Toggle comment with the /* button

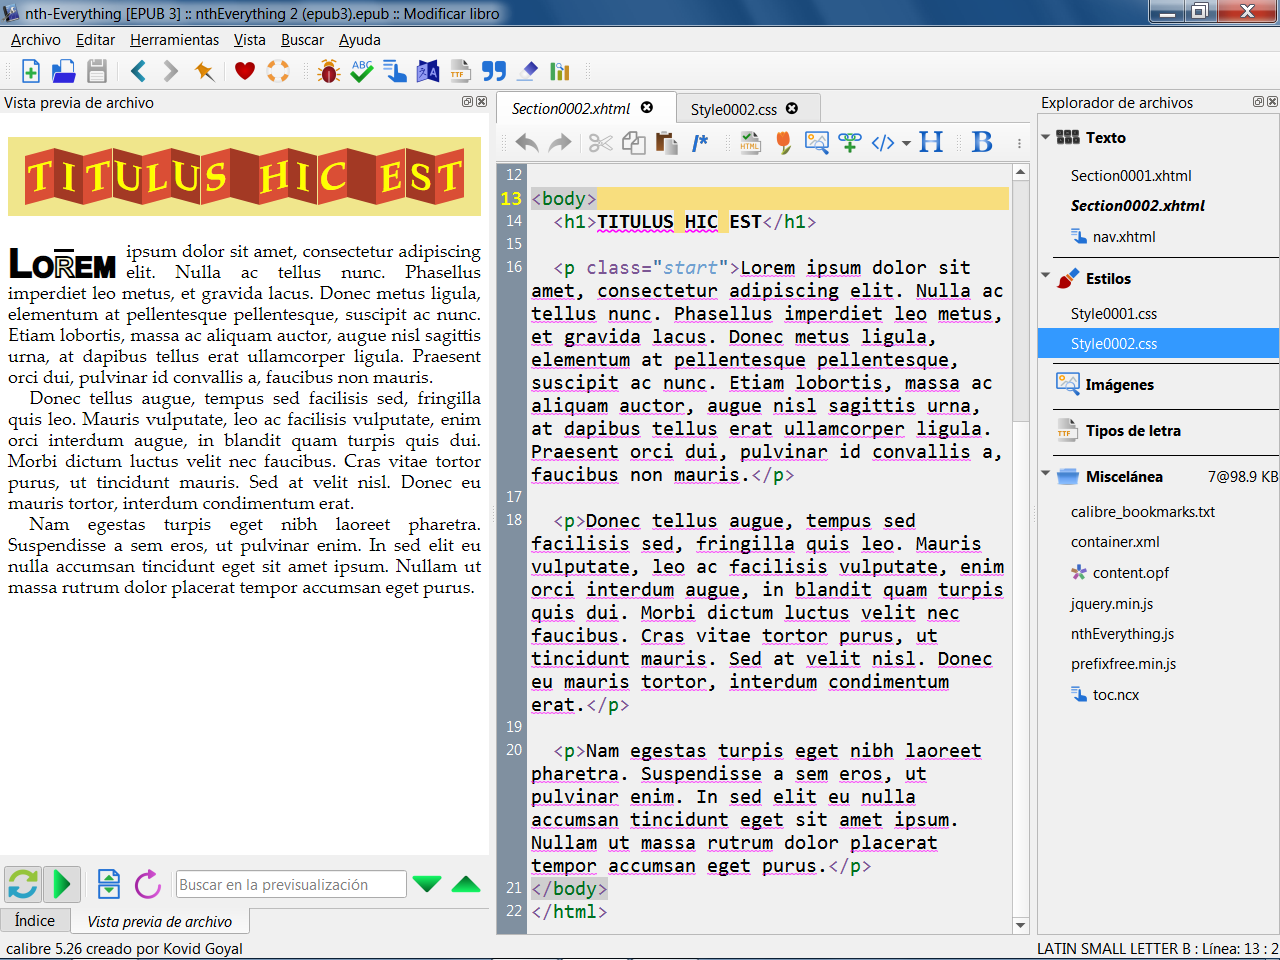pos(700,143)
